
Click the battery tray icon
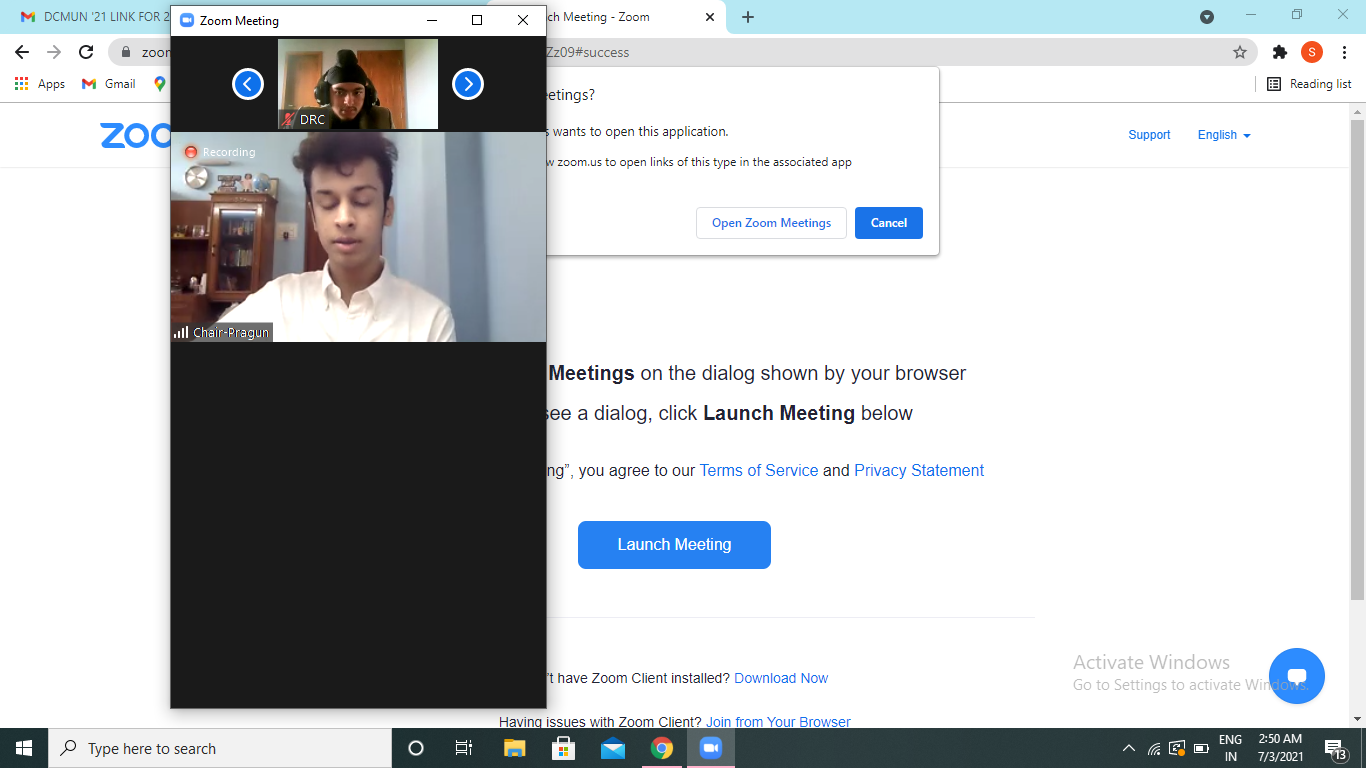pos(1201,748)
